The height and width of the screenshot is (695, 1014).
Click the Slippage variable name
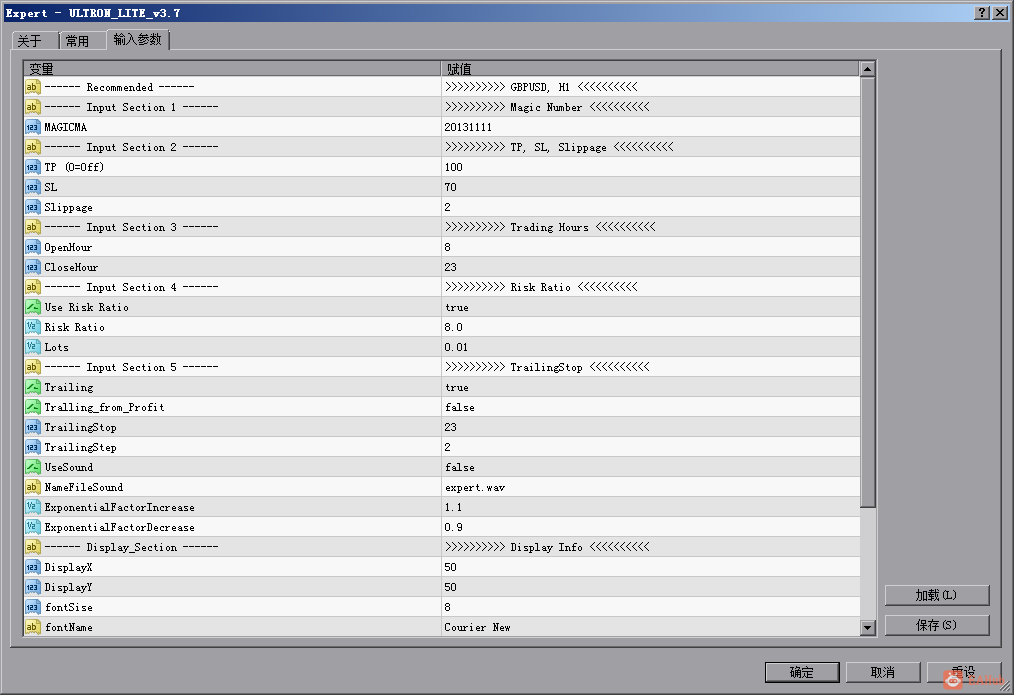(x=69, y=208)
